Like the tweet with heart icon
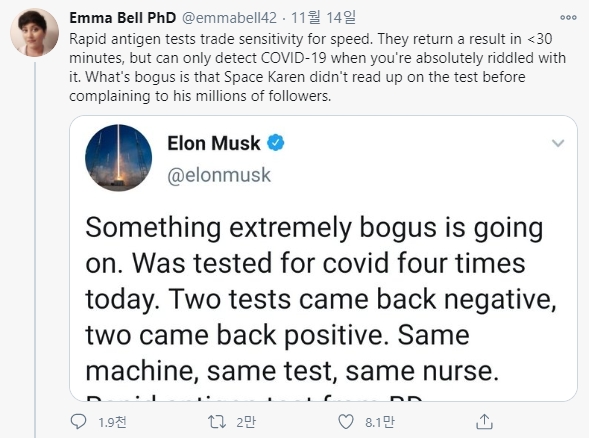589x438 pixels. tap(346, 421)
